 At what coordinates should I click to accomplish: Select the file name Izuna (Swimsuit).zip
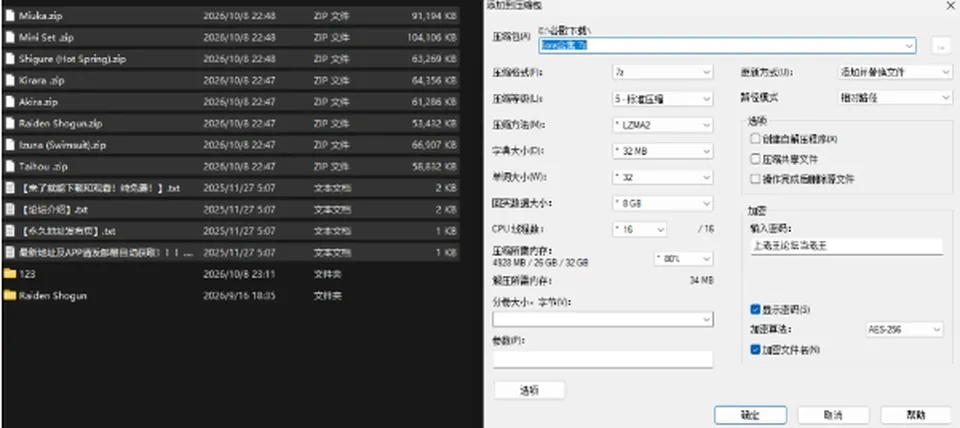tap(62, 145)
